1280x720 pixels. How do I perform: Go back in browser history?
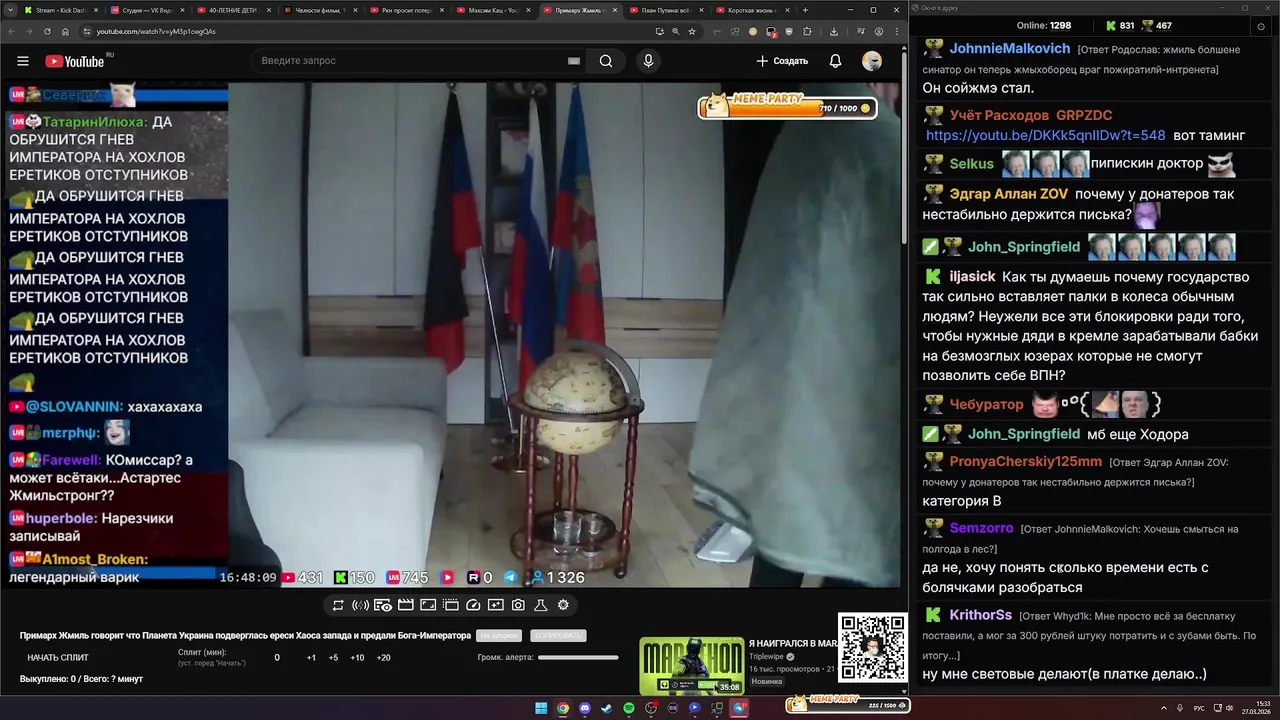pyautogui.click(x=11, y=31)
